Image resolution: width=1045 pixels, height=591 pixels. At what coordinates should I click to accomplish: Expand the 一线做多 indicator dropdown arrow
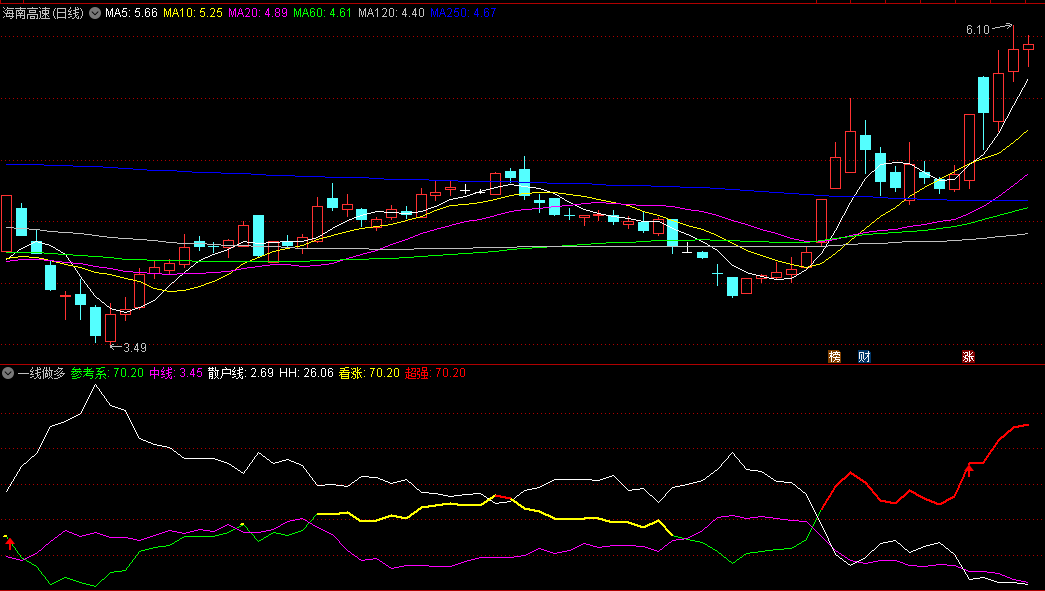[8, 373]
